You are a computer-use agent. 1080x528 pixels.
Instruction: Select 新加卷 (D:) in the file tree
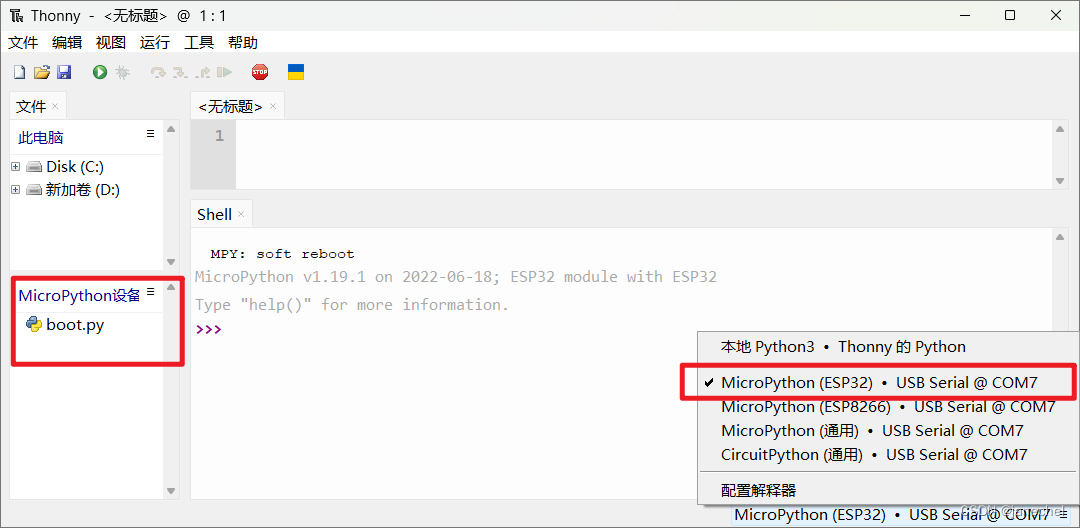[x=83, y=190]
